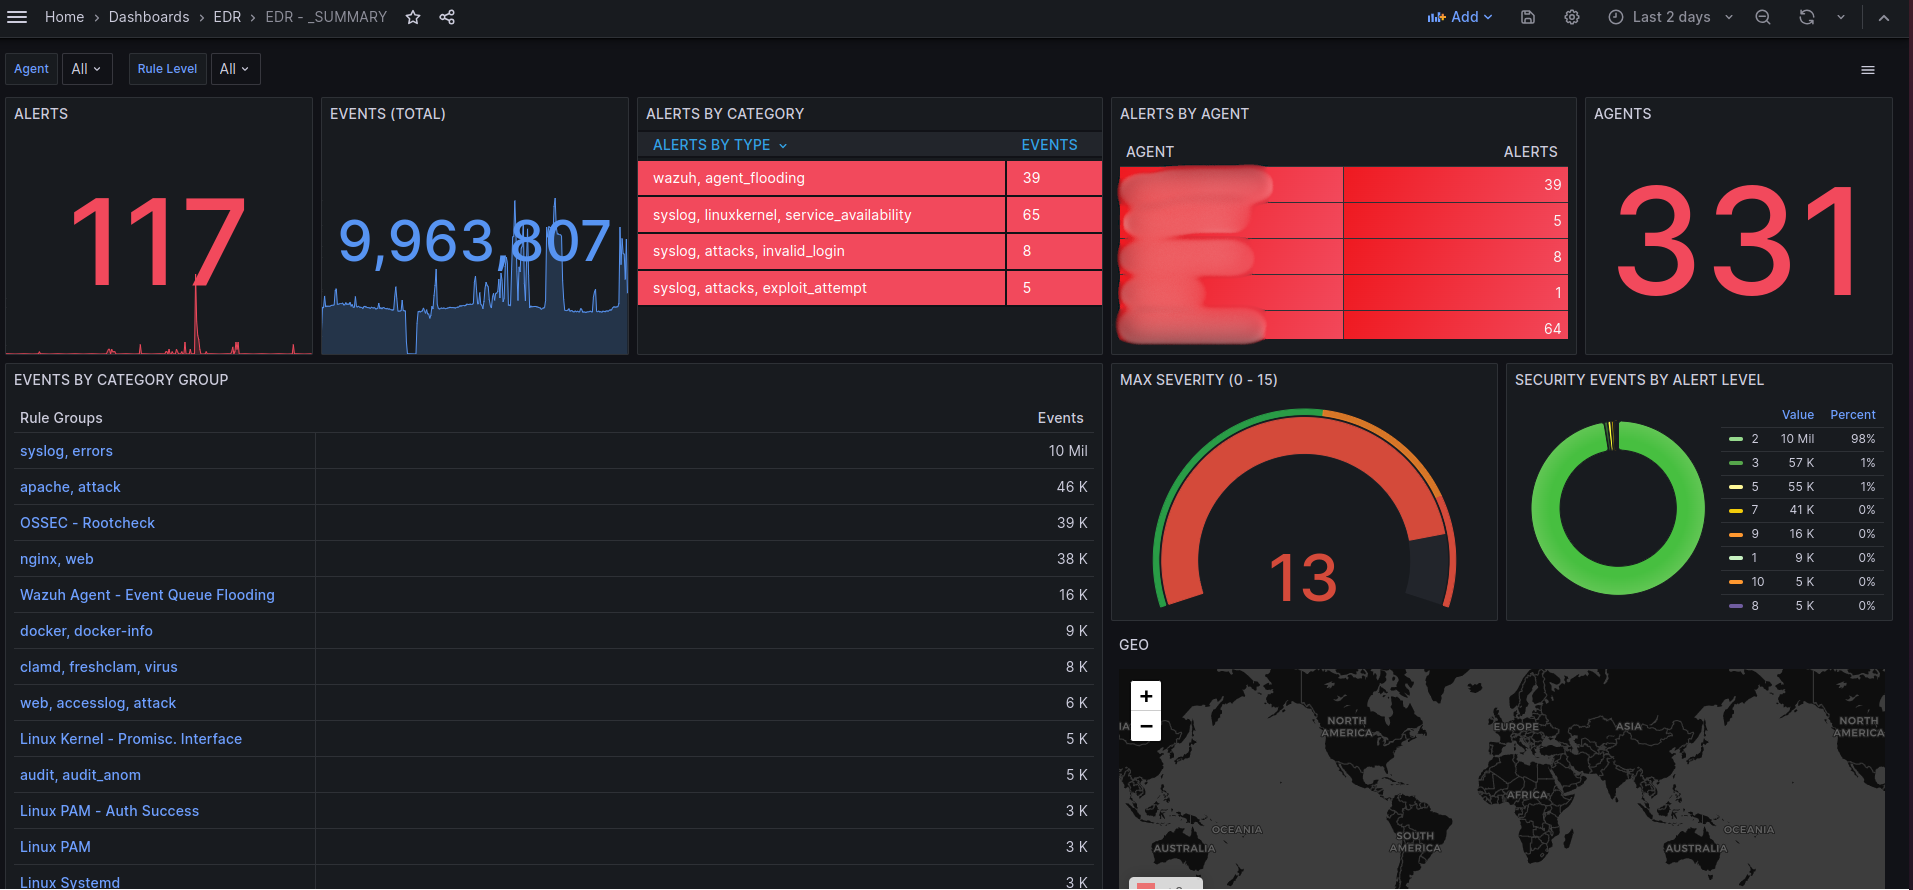Collapse the top toolbar with chevron-up
Screen dimensions: 1913x890
(1884, 17)
